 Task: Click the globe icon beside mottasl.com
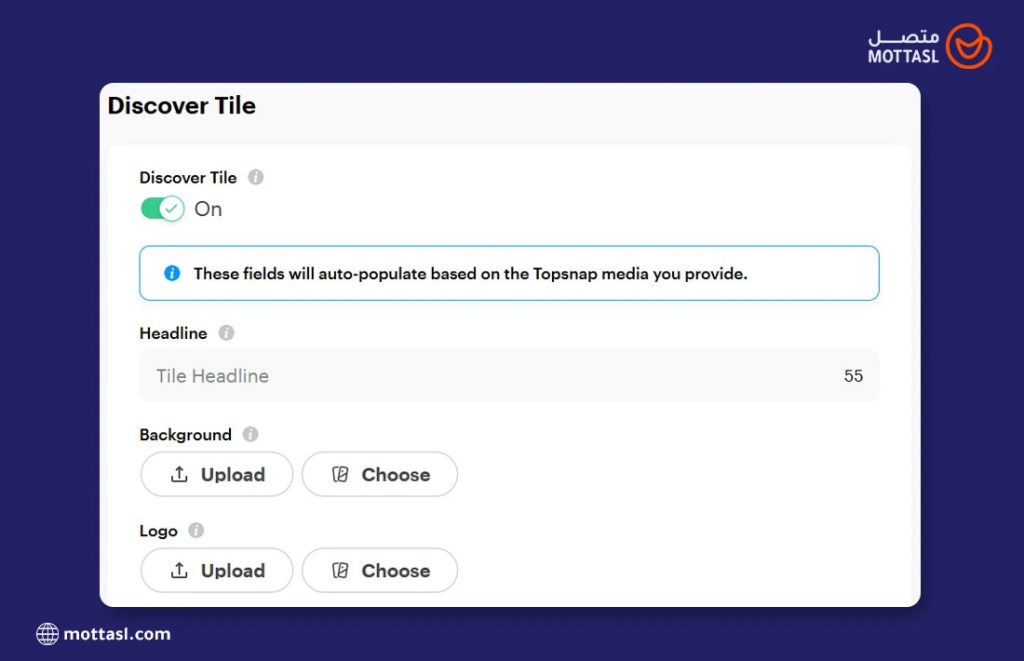[47, 633]
